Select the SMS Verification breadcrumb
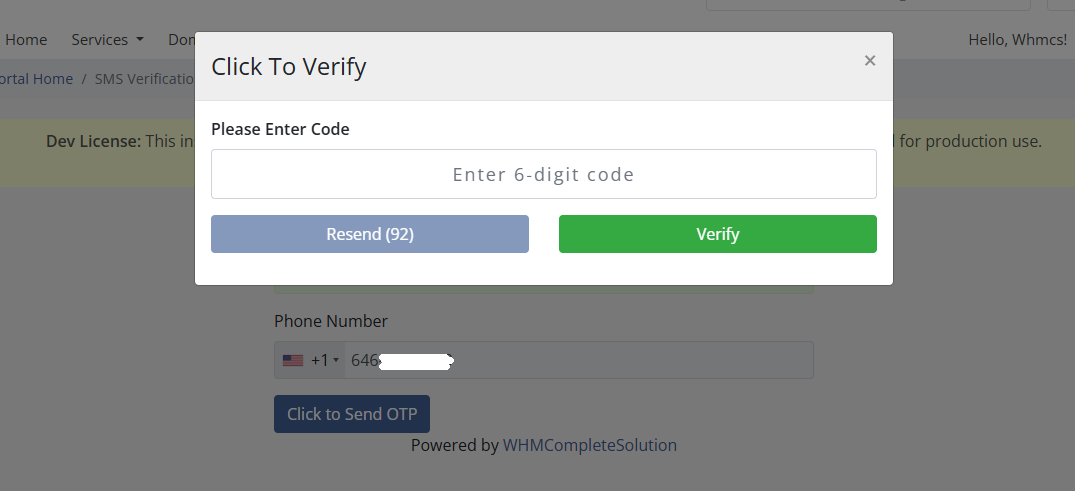This screenshot has height=491, width=1075. pyautogui.click(x=145, y=79)
